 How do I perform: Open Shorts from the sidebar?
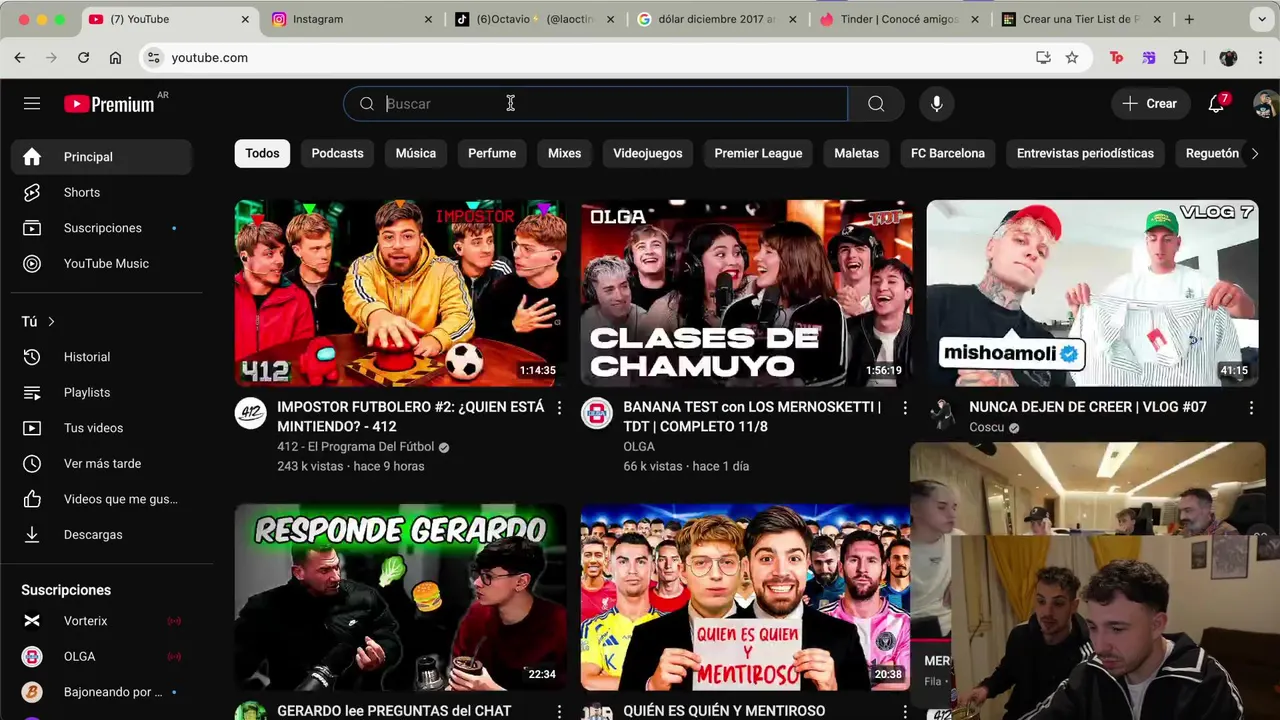pos(101,192)
